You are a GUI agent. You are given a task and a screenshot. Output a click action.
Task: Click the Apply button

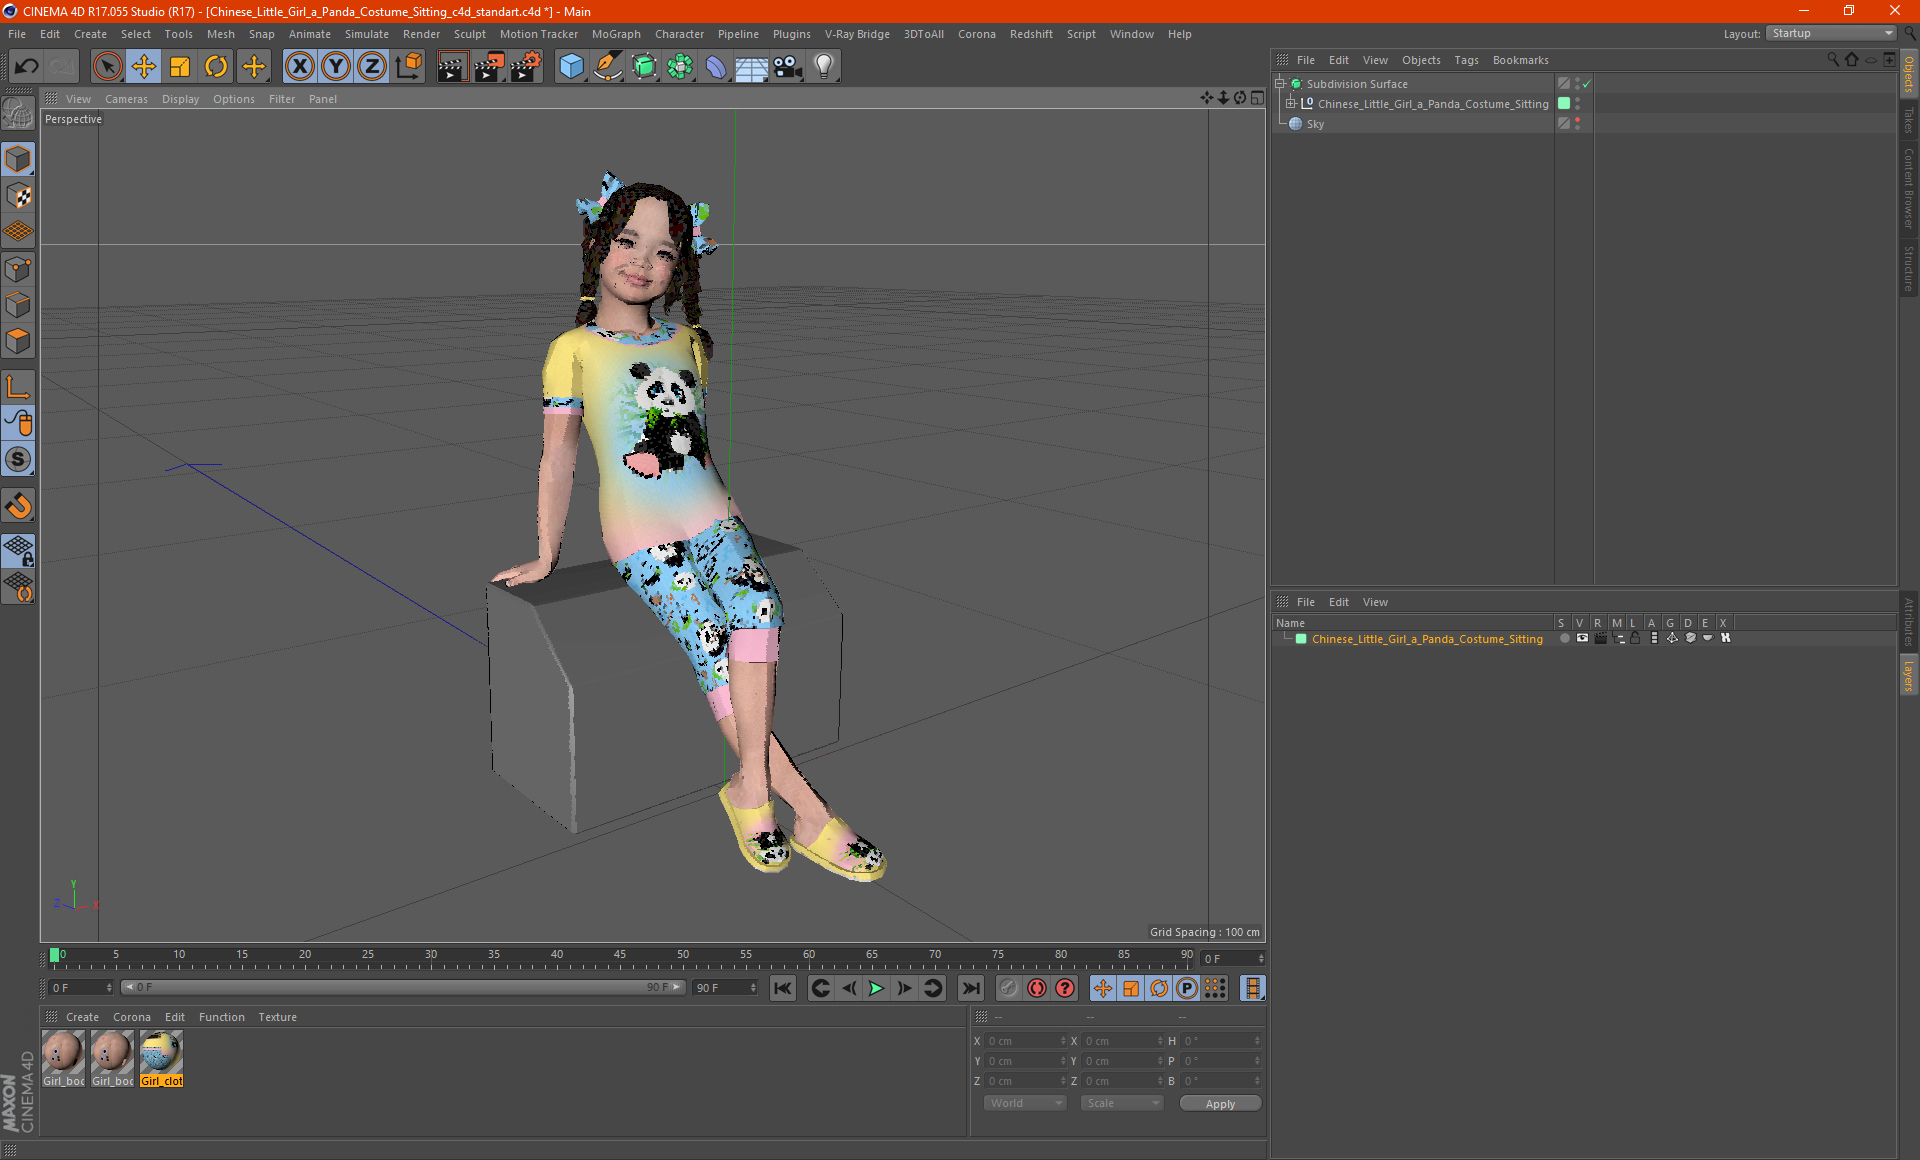[x=1220, y=1104]
